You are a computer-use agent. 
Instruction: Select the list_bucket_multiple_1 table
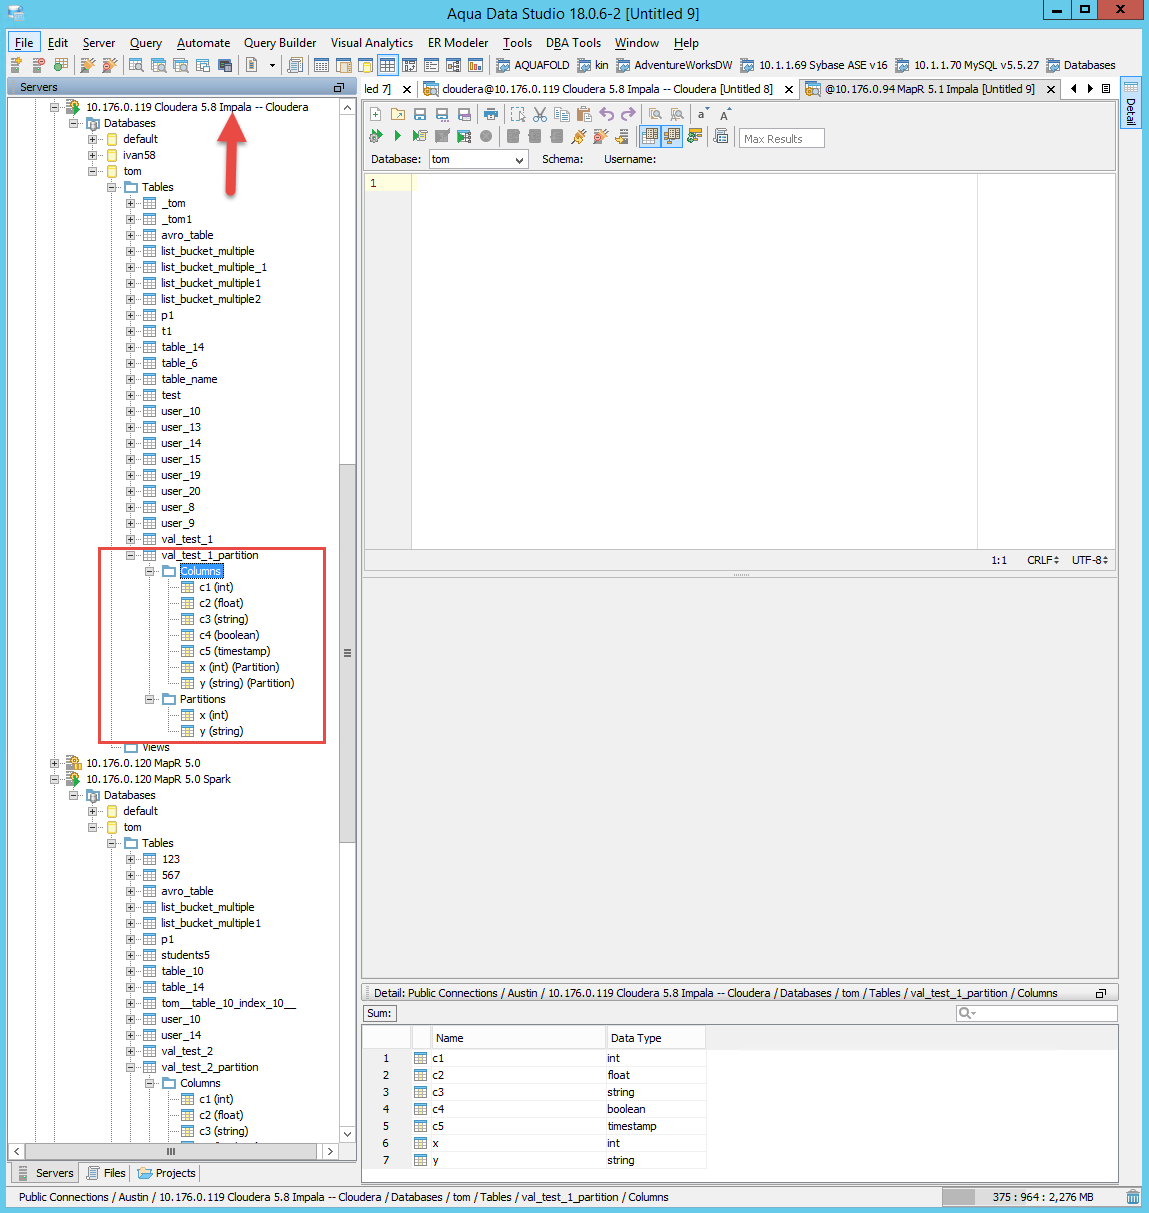pos(213,267)
